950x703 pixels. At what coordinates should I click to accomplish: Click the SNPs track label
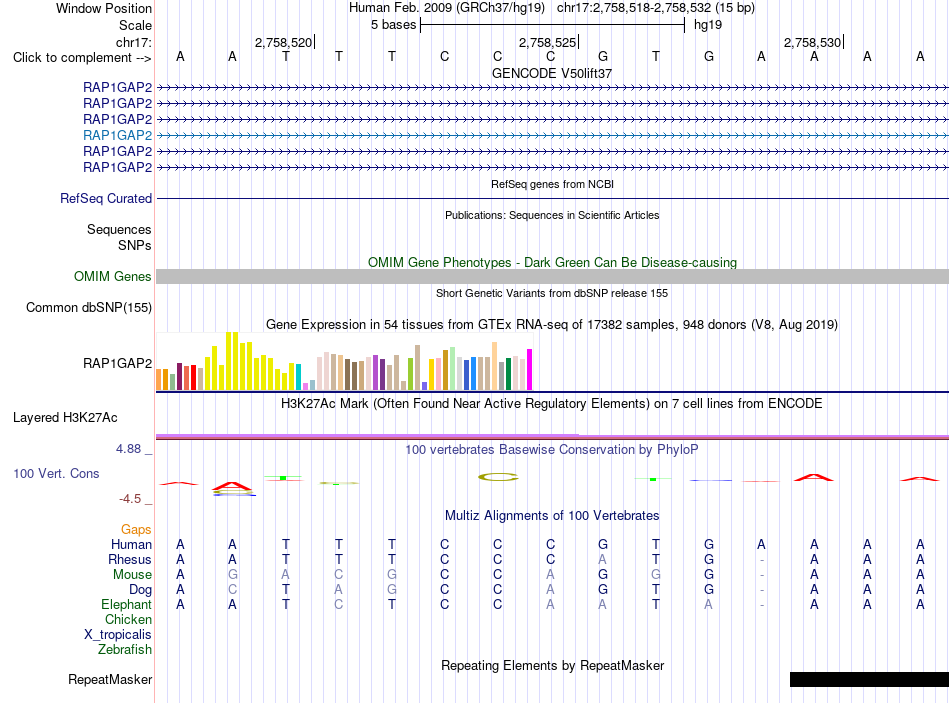pos(135,245)
